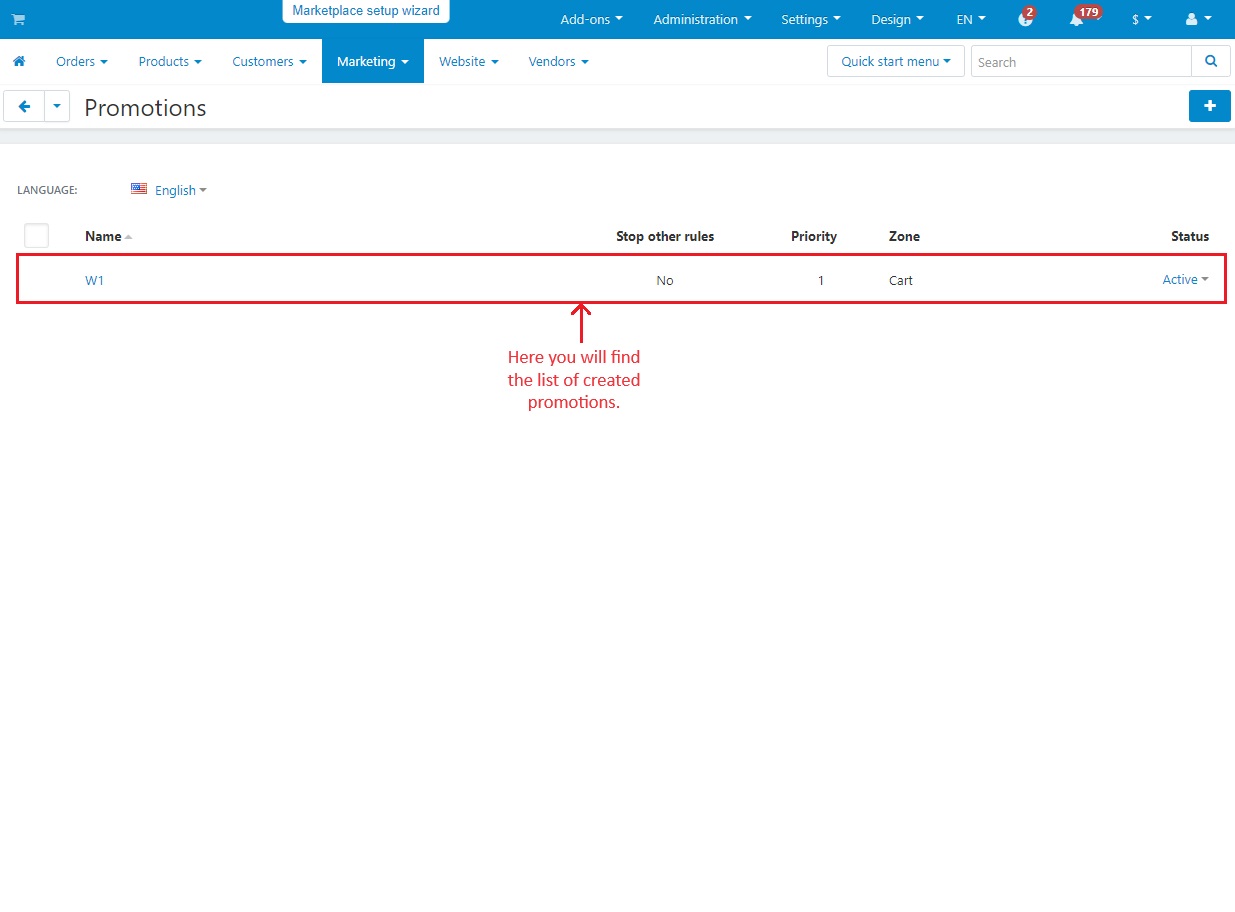The width and height of the screenshot is (1235, 912).
Task: Click inside the Search field
Action: click(x=1081, y=61)
